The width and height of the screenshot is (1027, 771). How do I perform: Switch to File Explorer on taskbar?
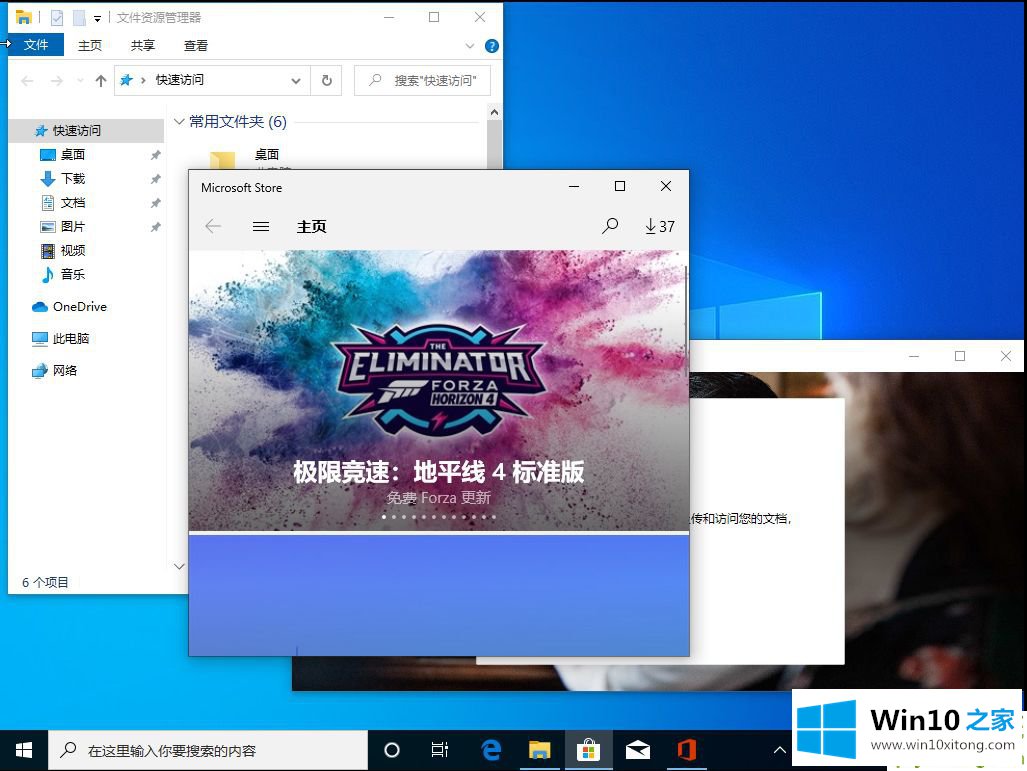tap(539, 750)
